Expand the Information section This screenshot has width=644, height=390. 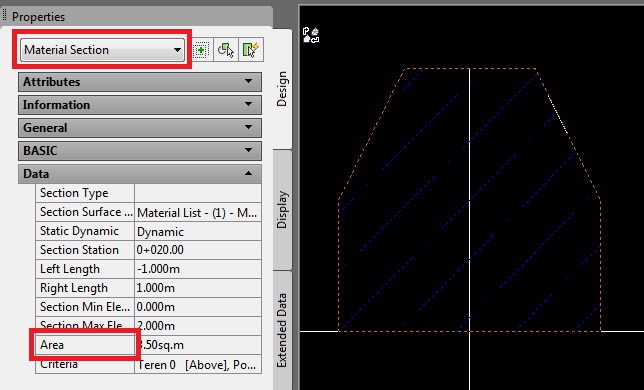tap(140, 105)
